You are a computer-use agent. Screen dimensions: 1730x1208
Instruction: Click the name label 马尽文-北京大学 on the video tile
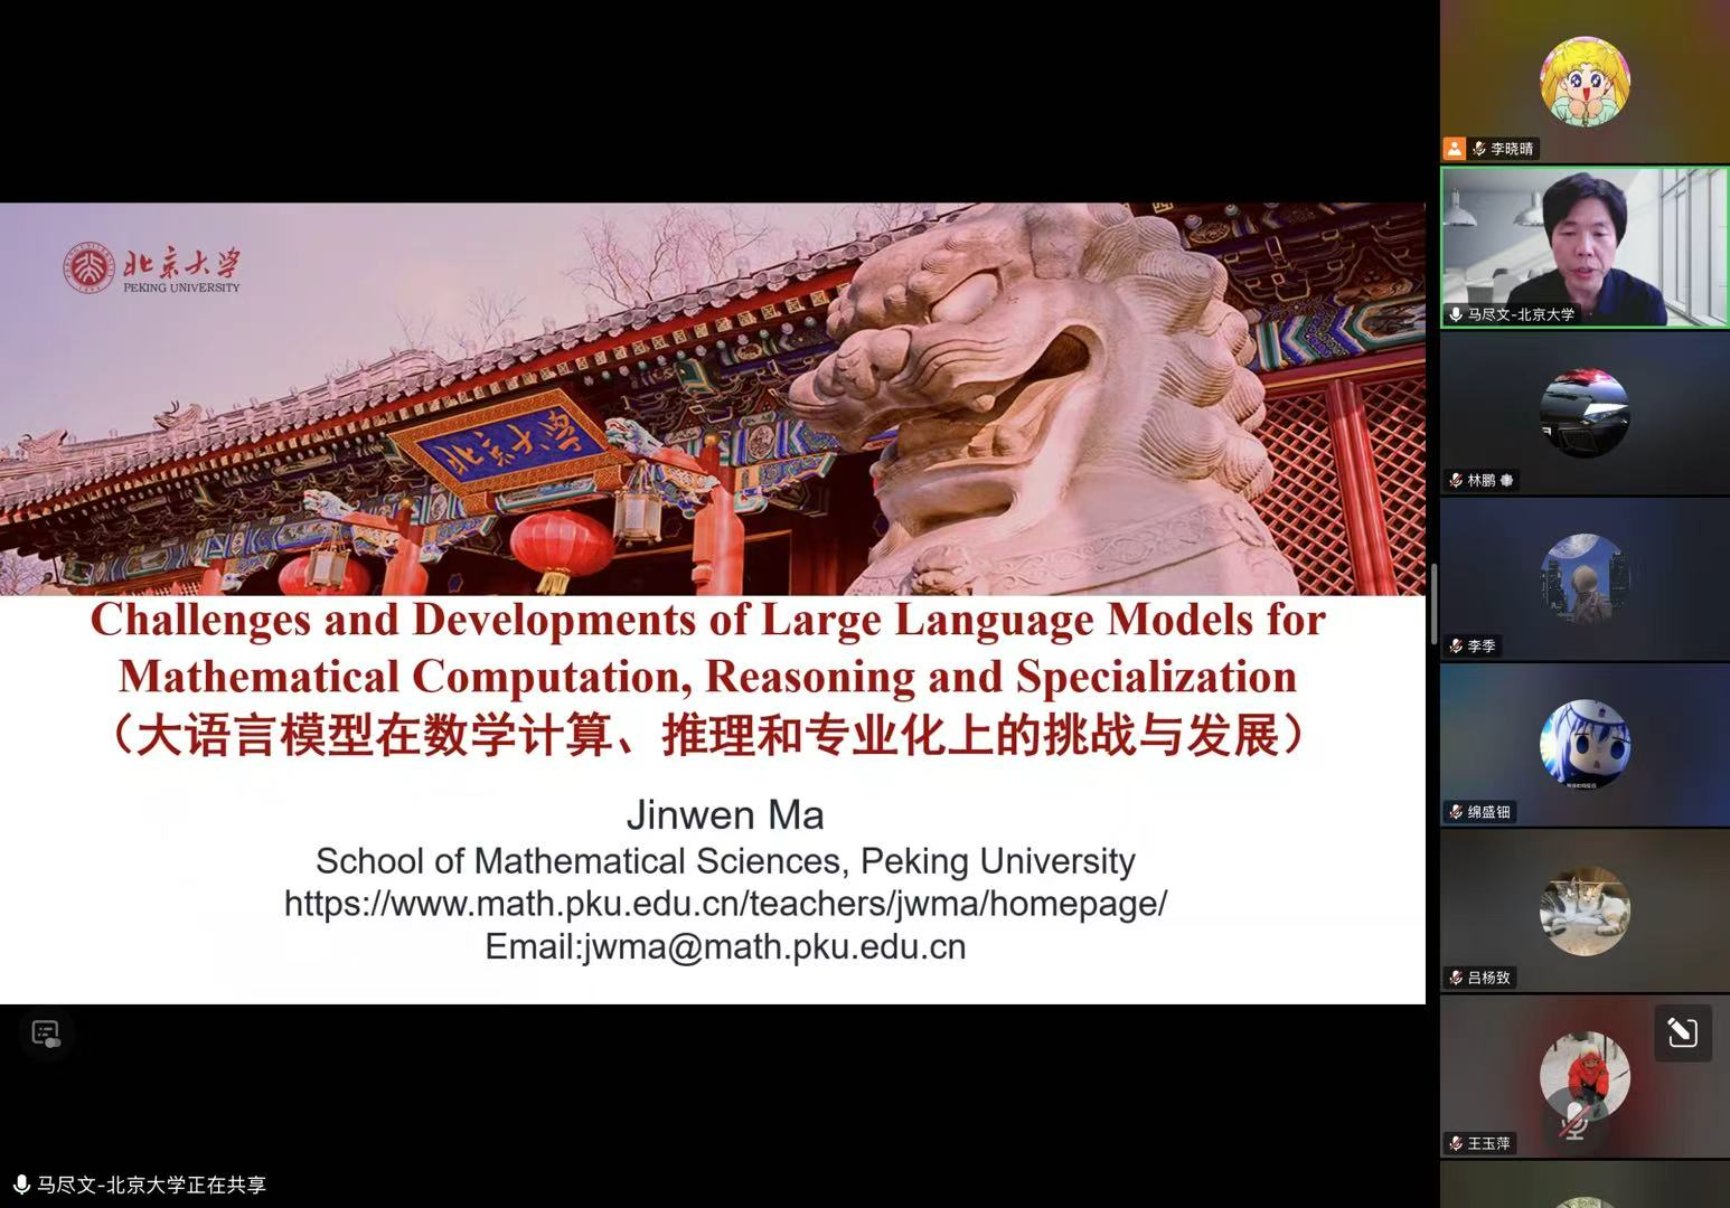[1521, 315]
